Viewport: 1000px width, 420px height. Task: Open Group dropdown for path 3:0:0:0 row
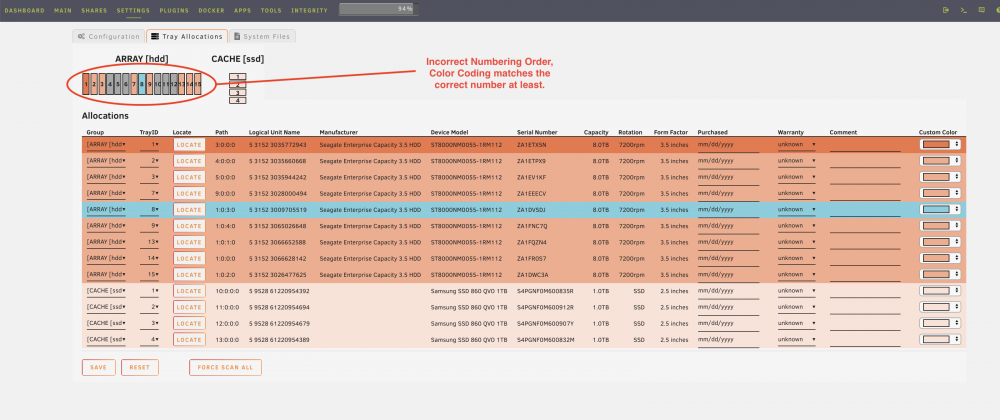tap(106, 145)
